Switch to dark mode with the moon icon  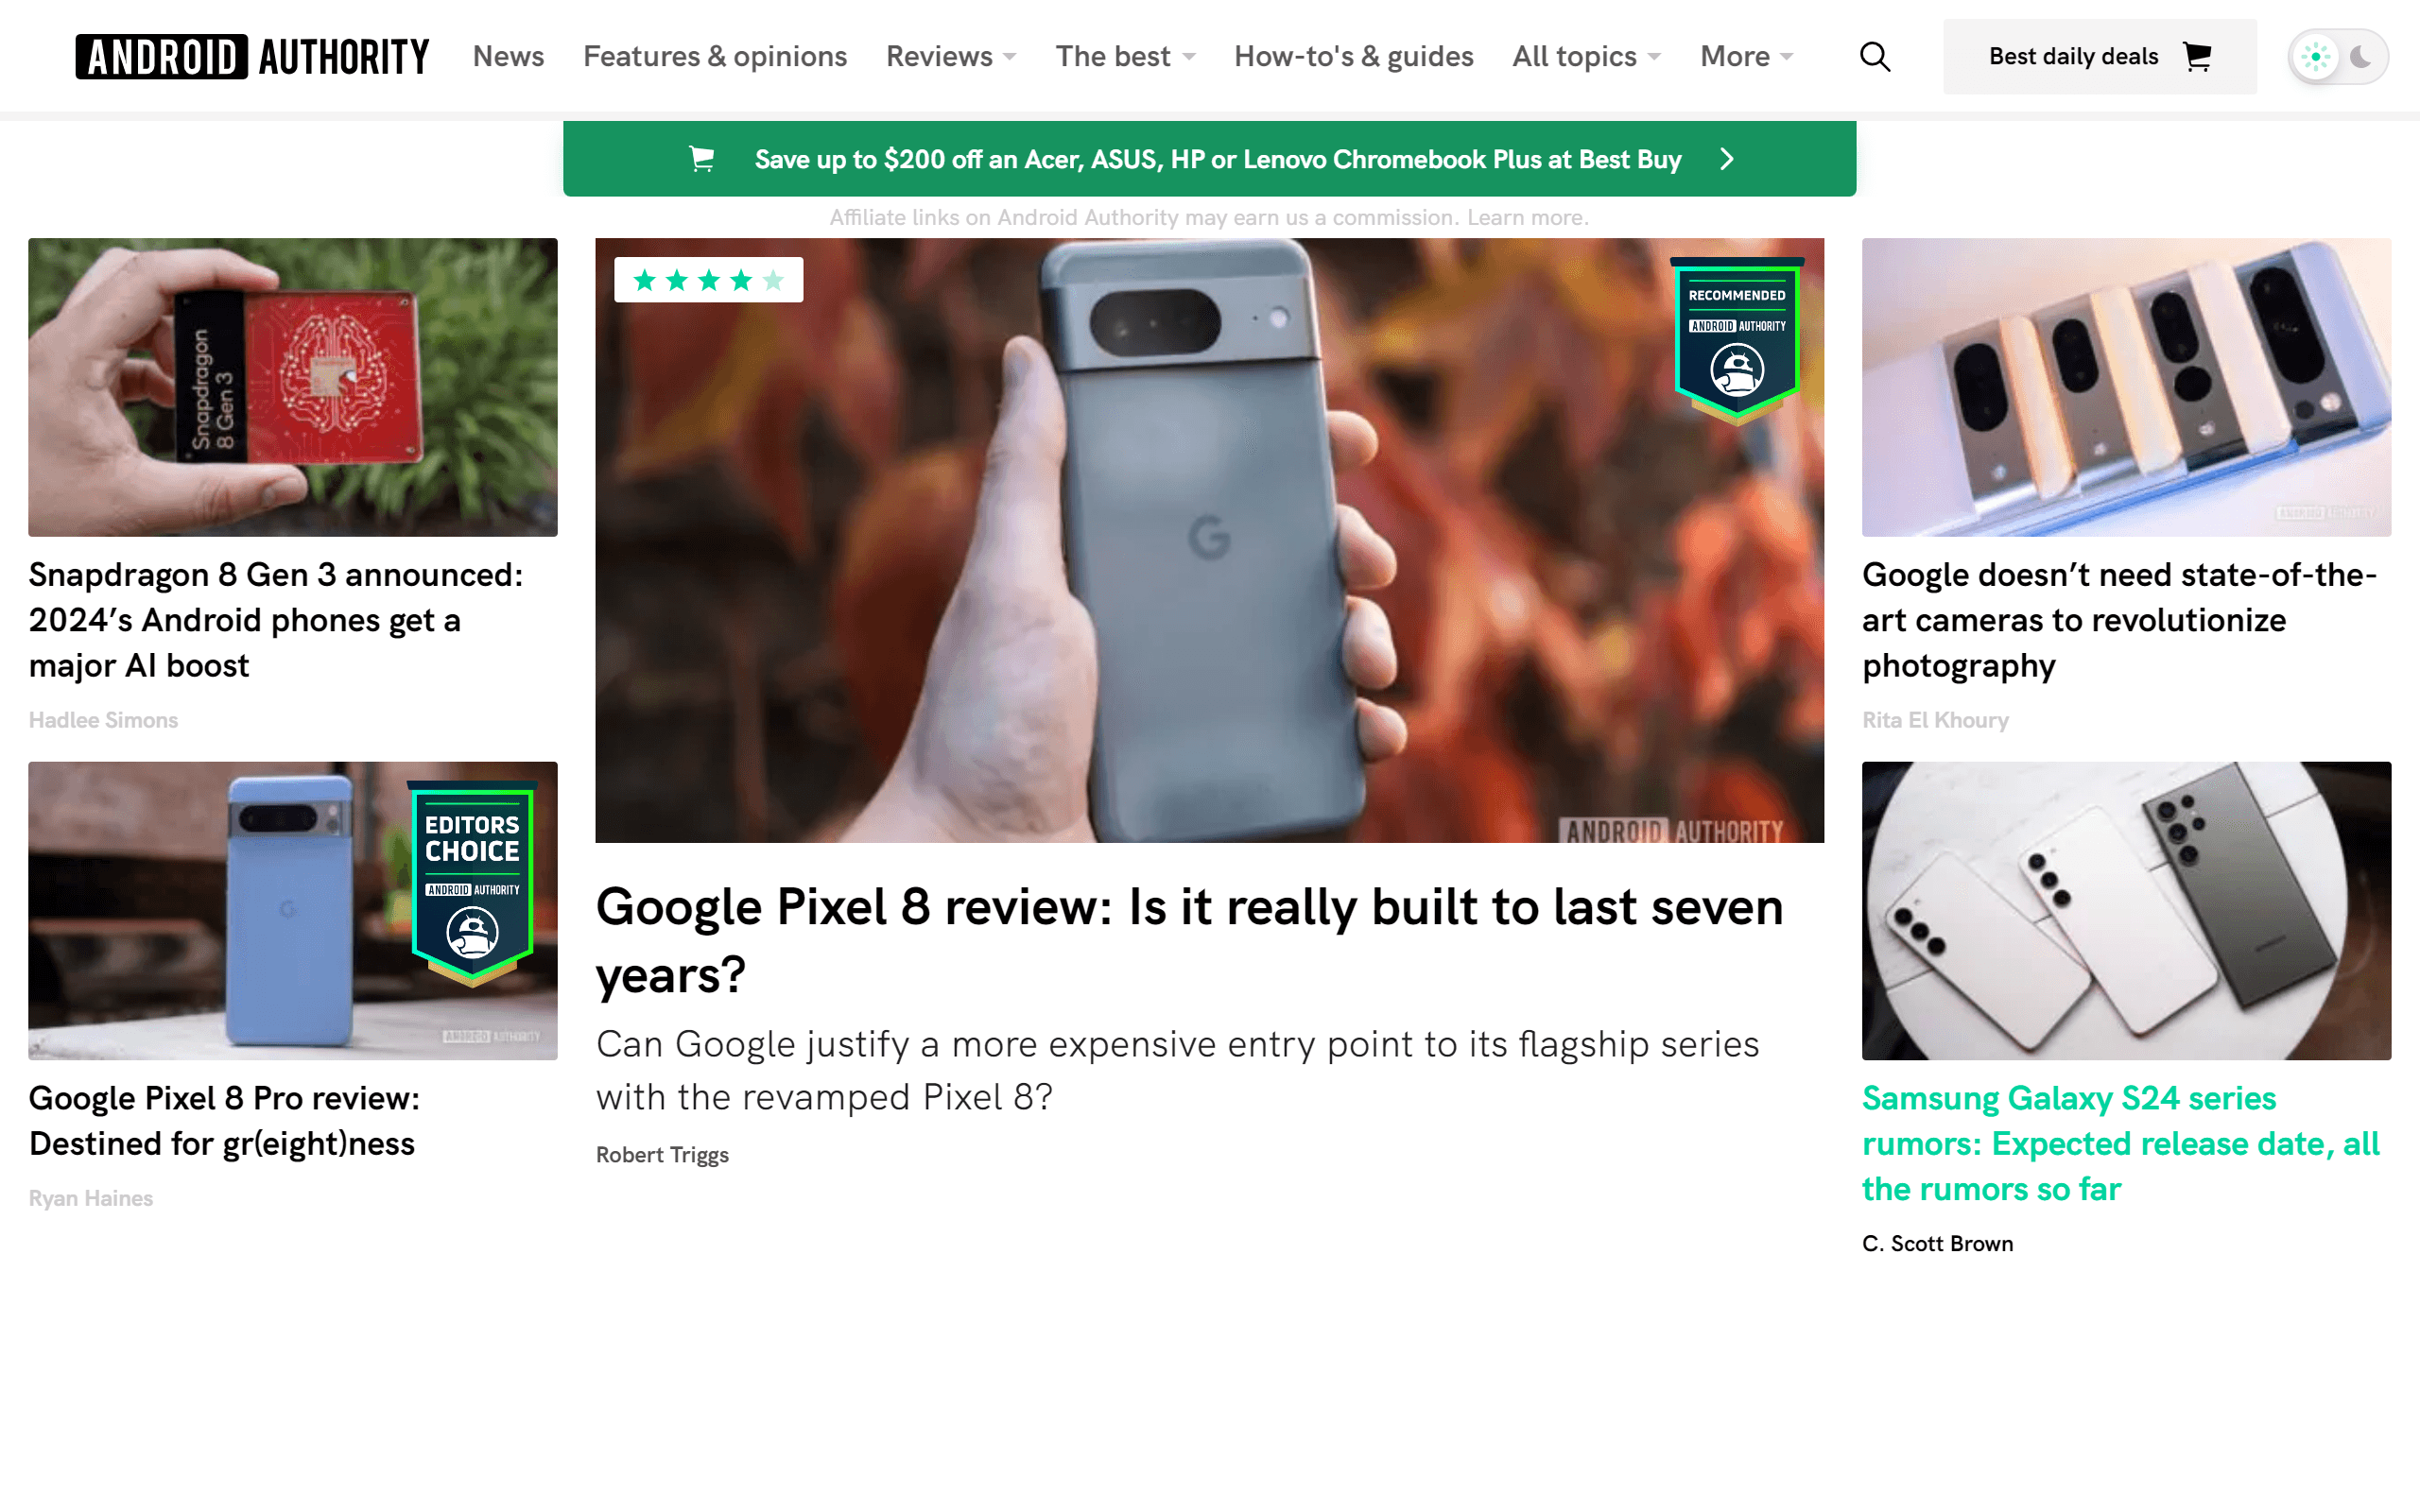2360,57
